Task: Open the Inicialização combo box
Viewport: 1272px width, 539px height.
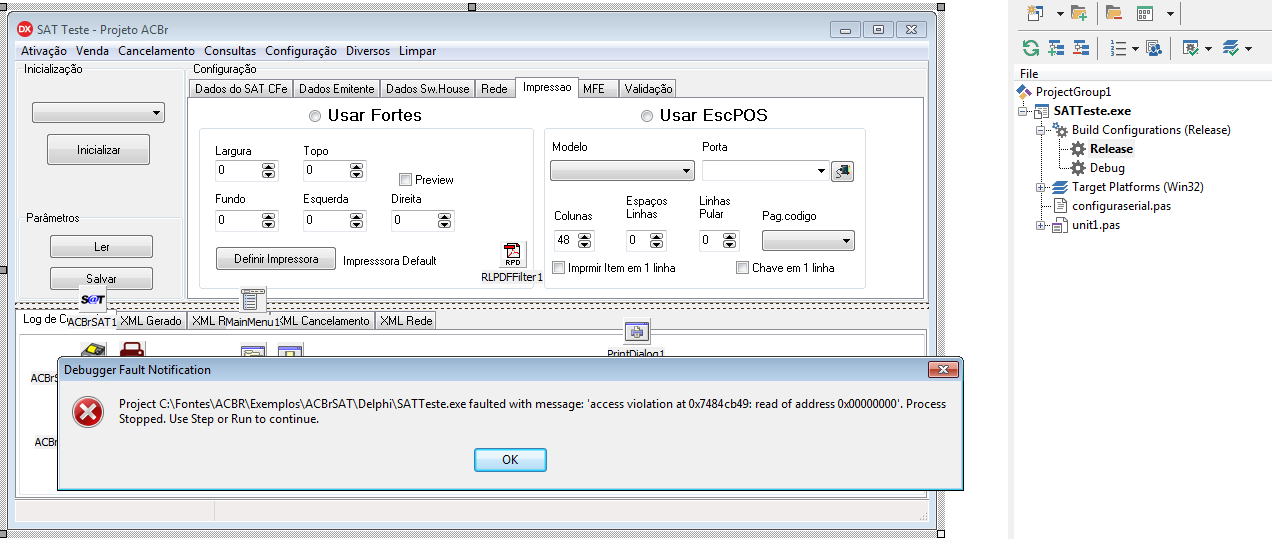Action: (x=98, y=113)
